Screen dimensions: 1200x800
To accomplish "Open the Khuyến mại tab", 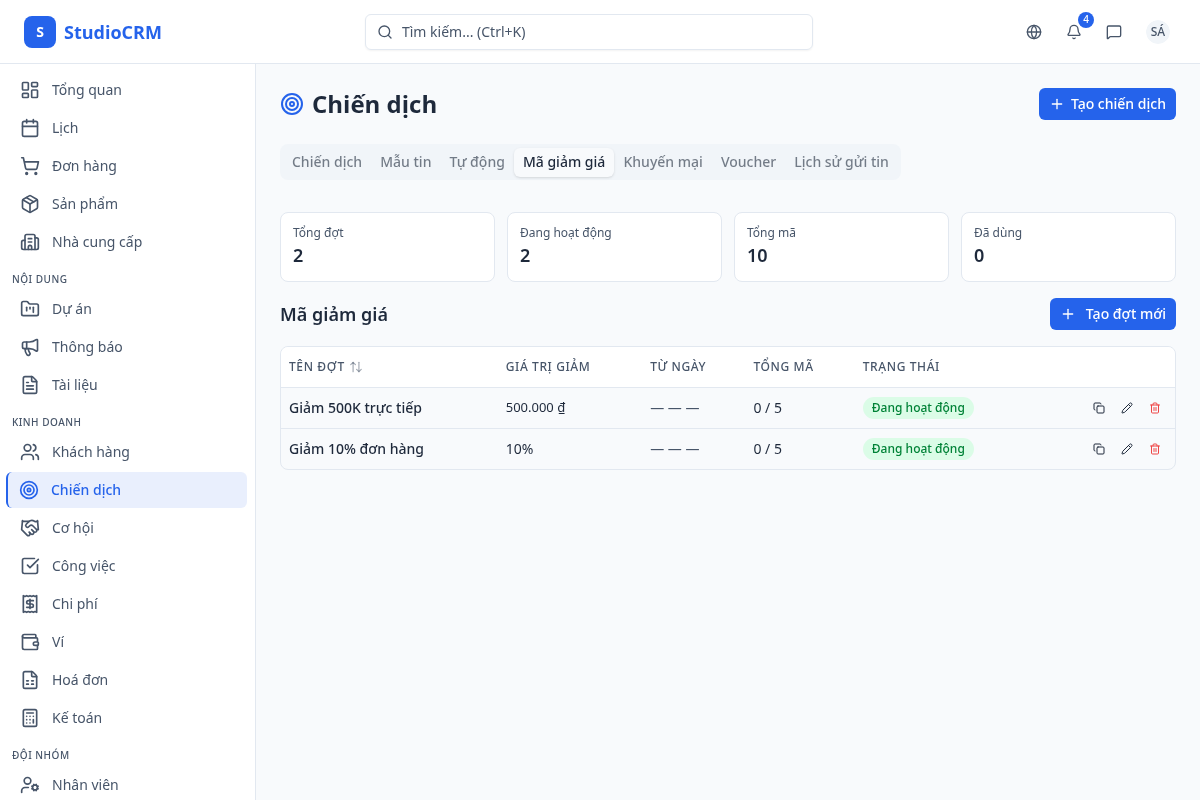I will coord(662,162).
